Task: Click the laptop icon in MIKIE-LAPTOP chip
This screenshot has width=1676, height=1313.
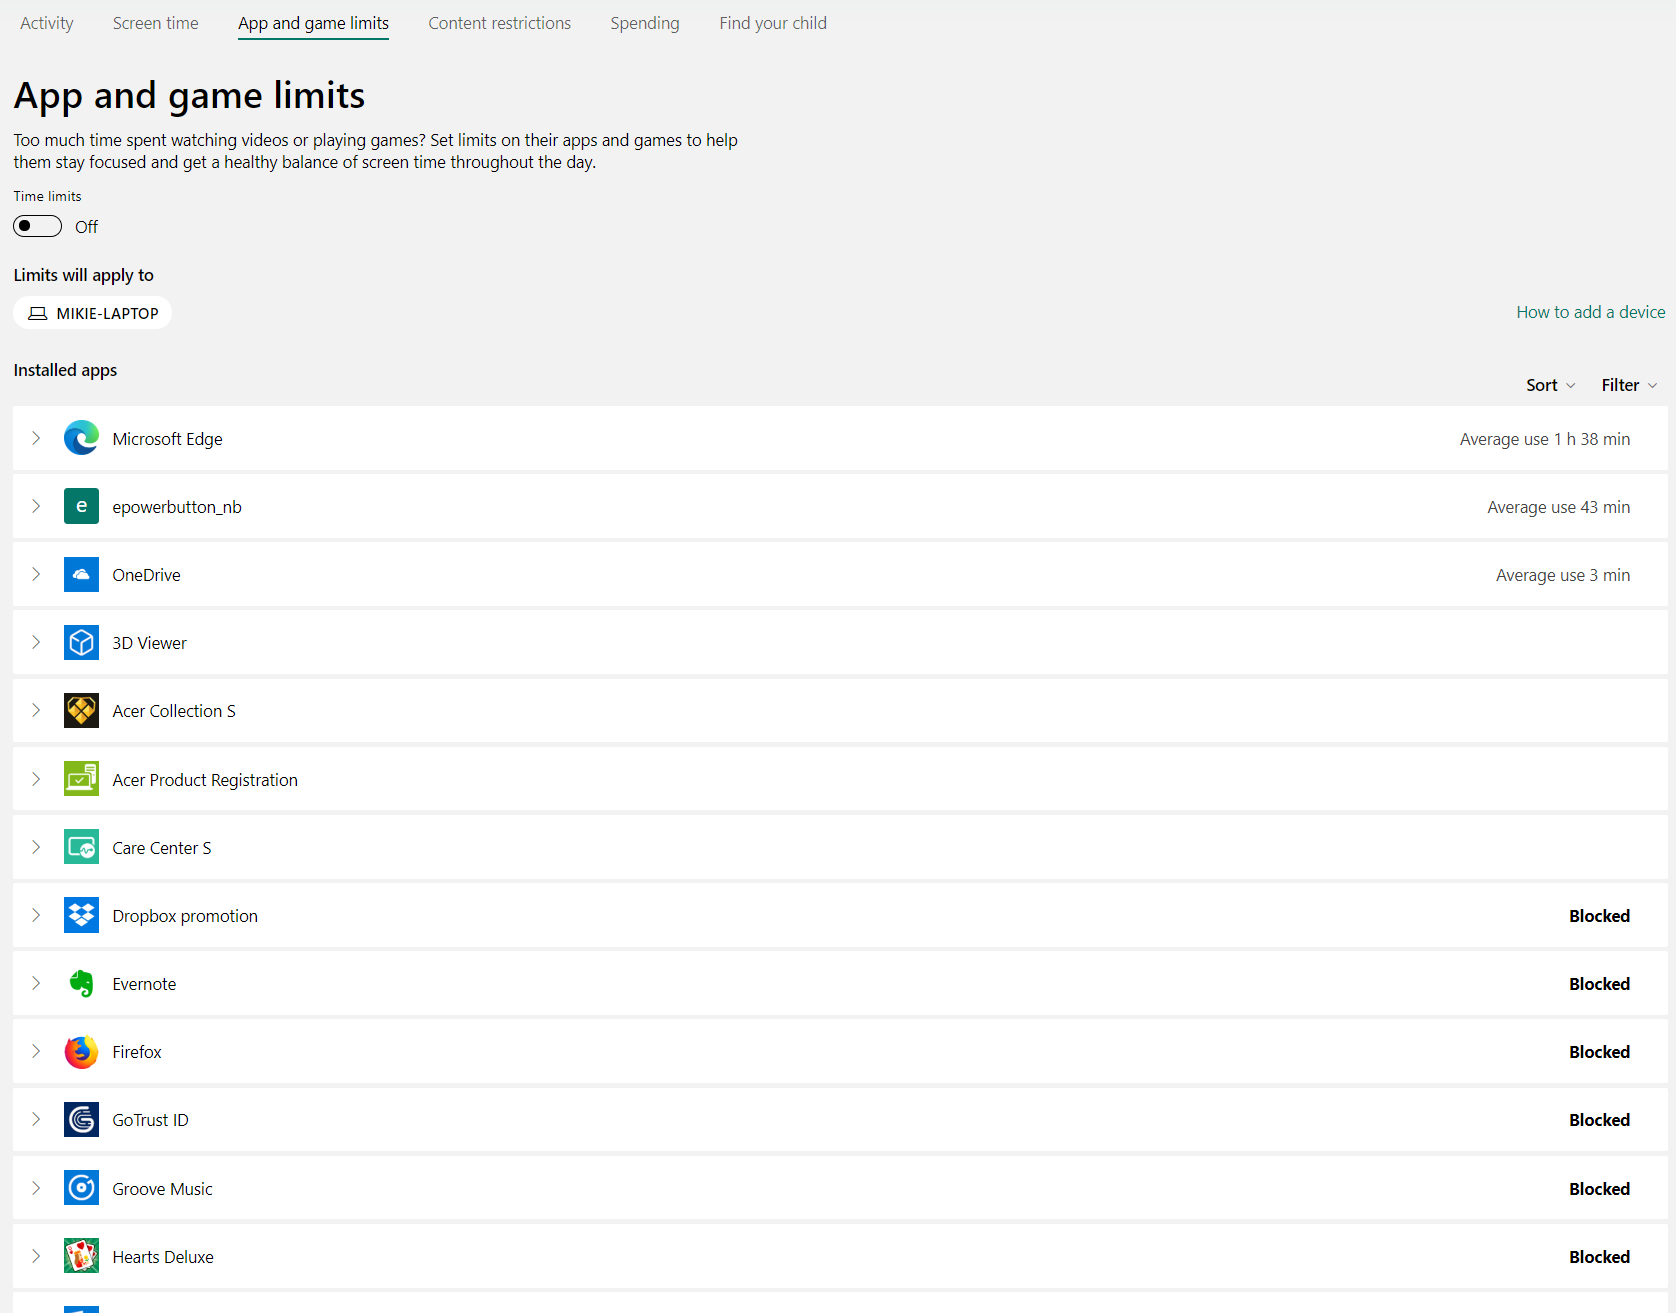Action: tap(38, 313)
